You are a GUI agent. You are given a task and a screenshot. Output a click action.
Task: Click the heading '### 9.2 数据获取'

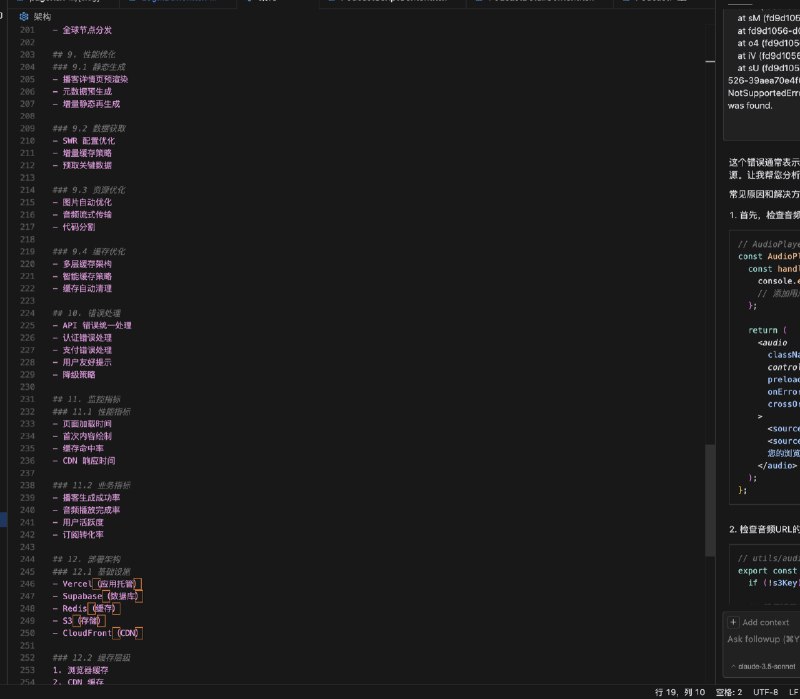[89, 128]
